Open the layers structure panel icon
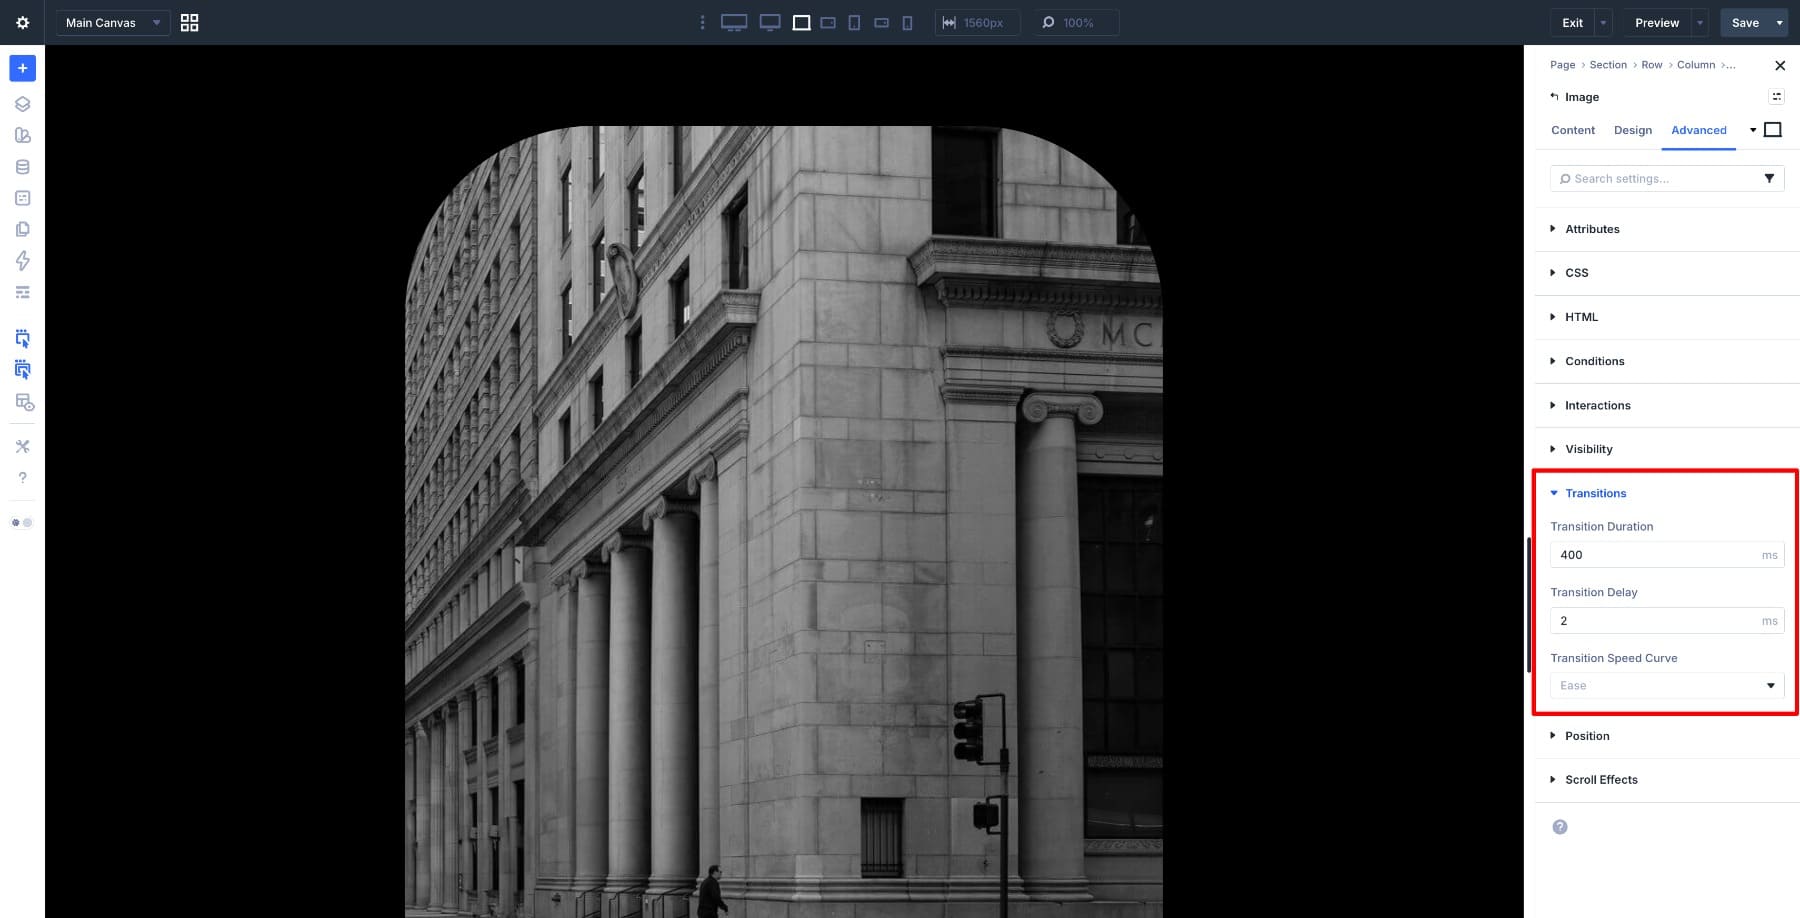 click(x=22, y=103)
